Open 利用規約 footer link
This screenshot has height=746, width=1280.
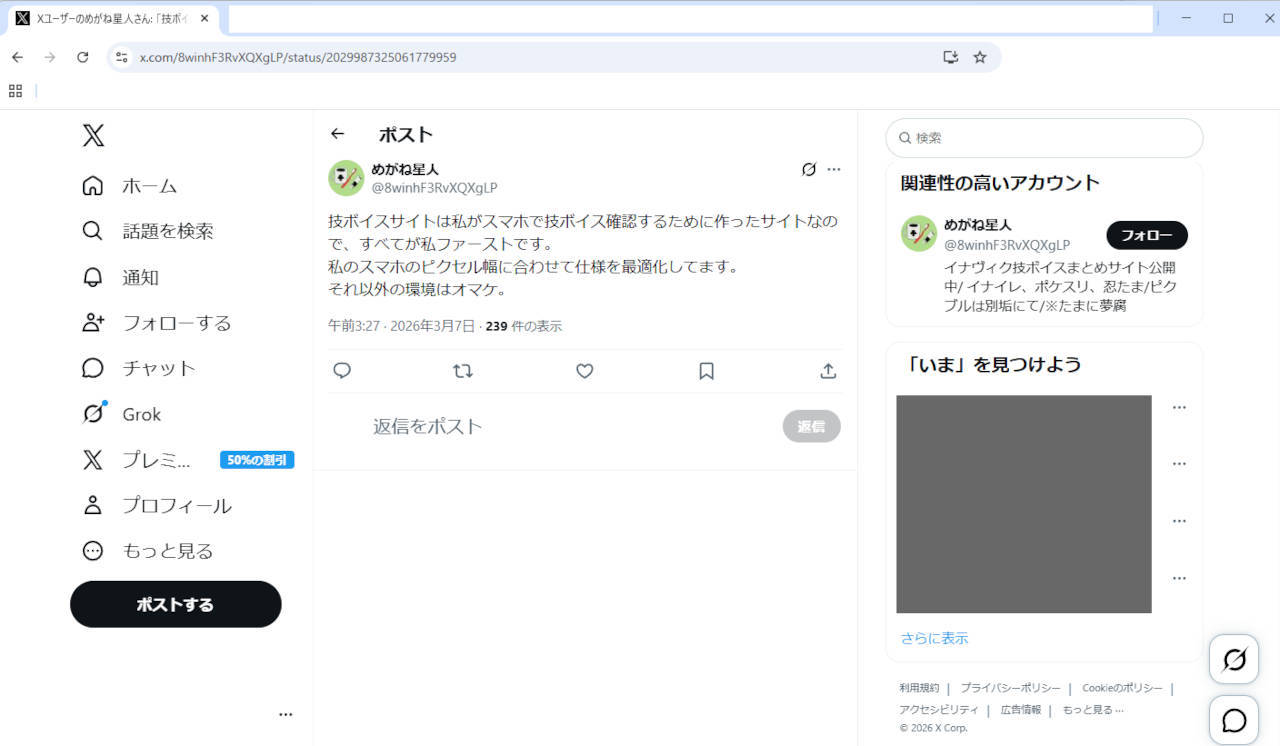point(919,688)
